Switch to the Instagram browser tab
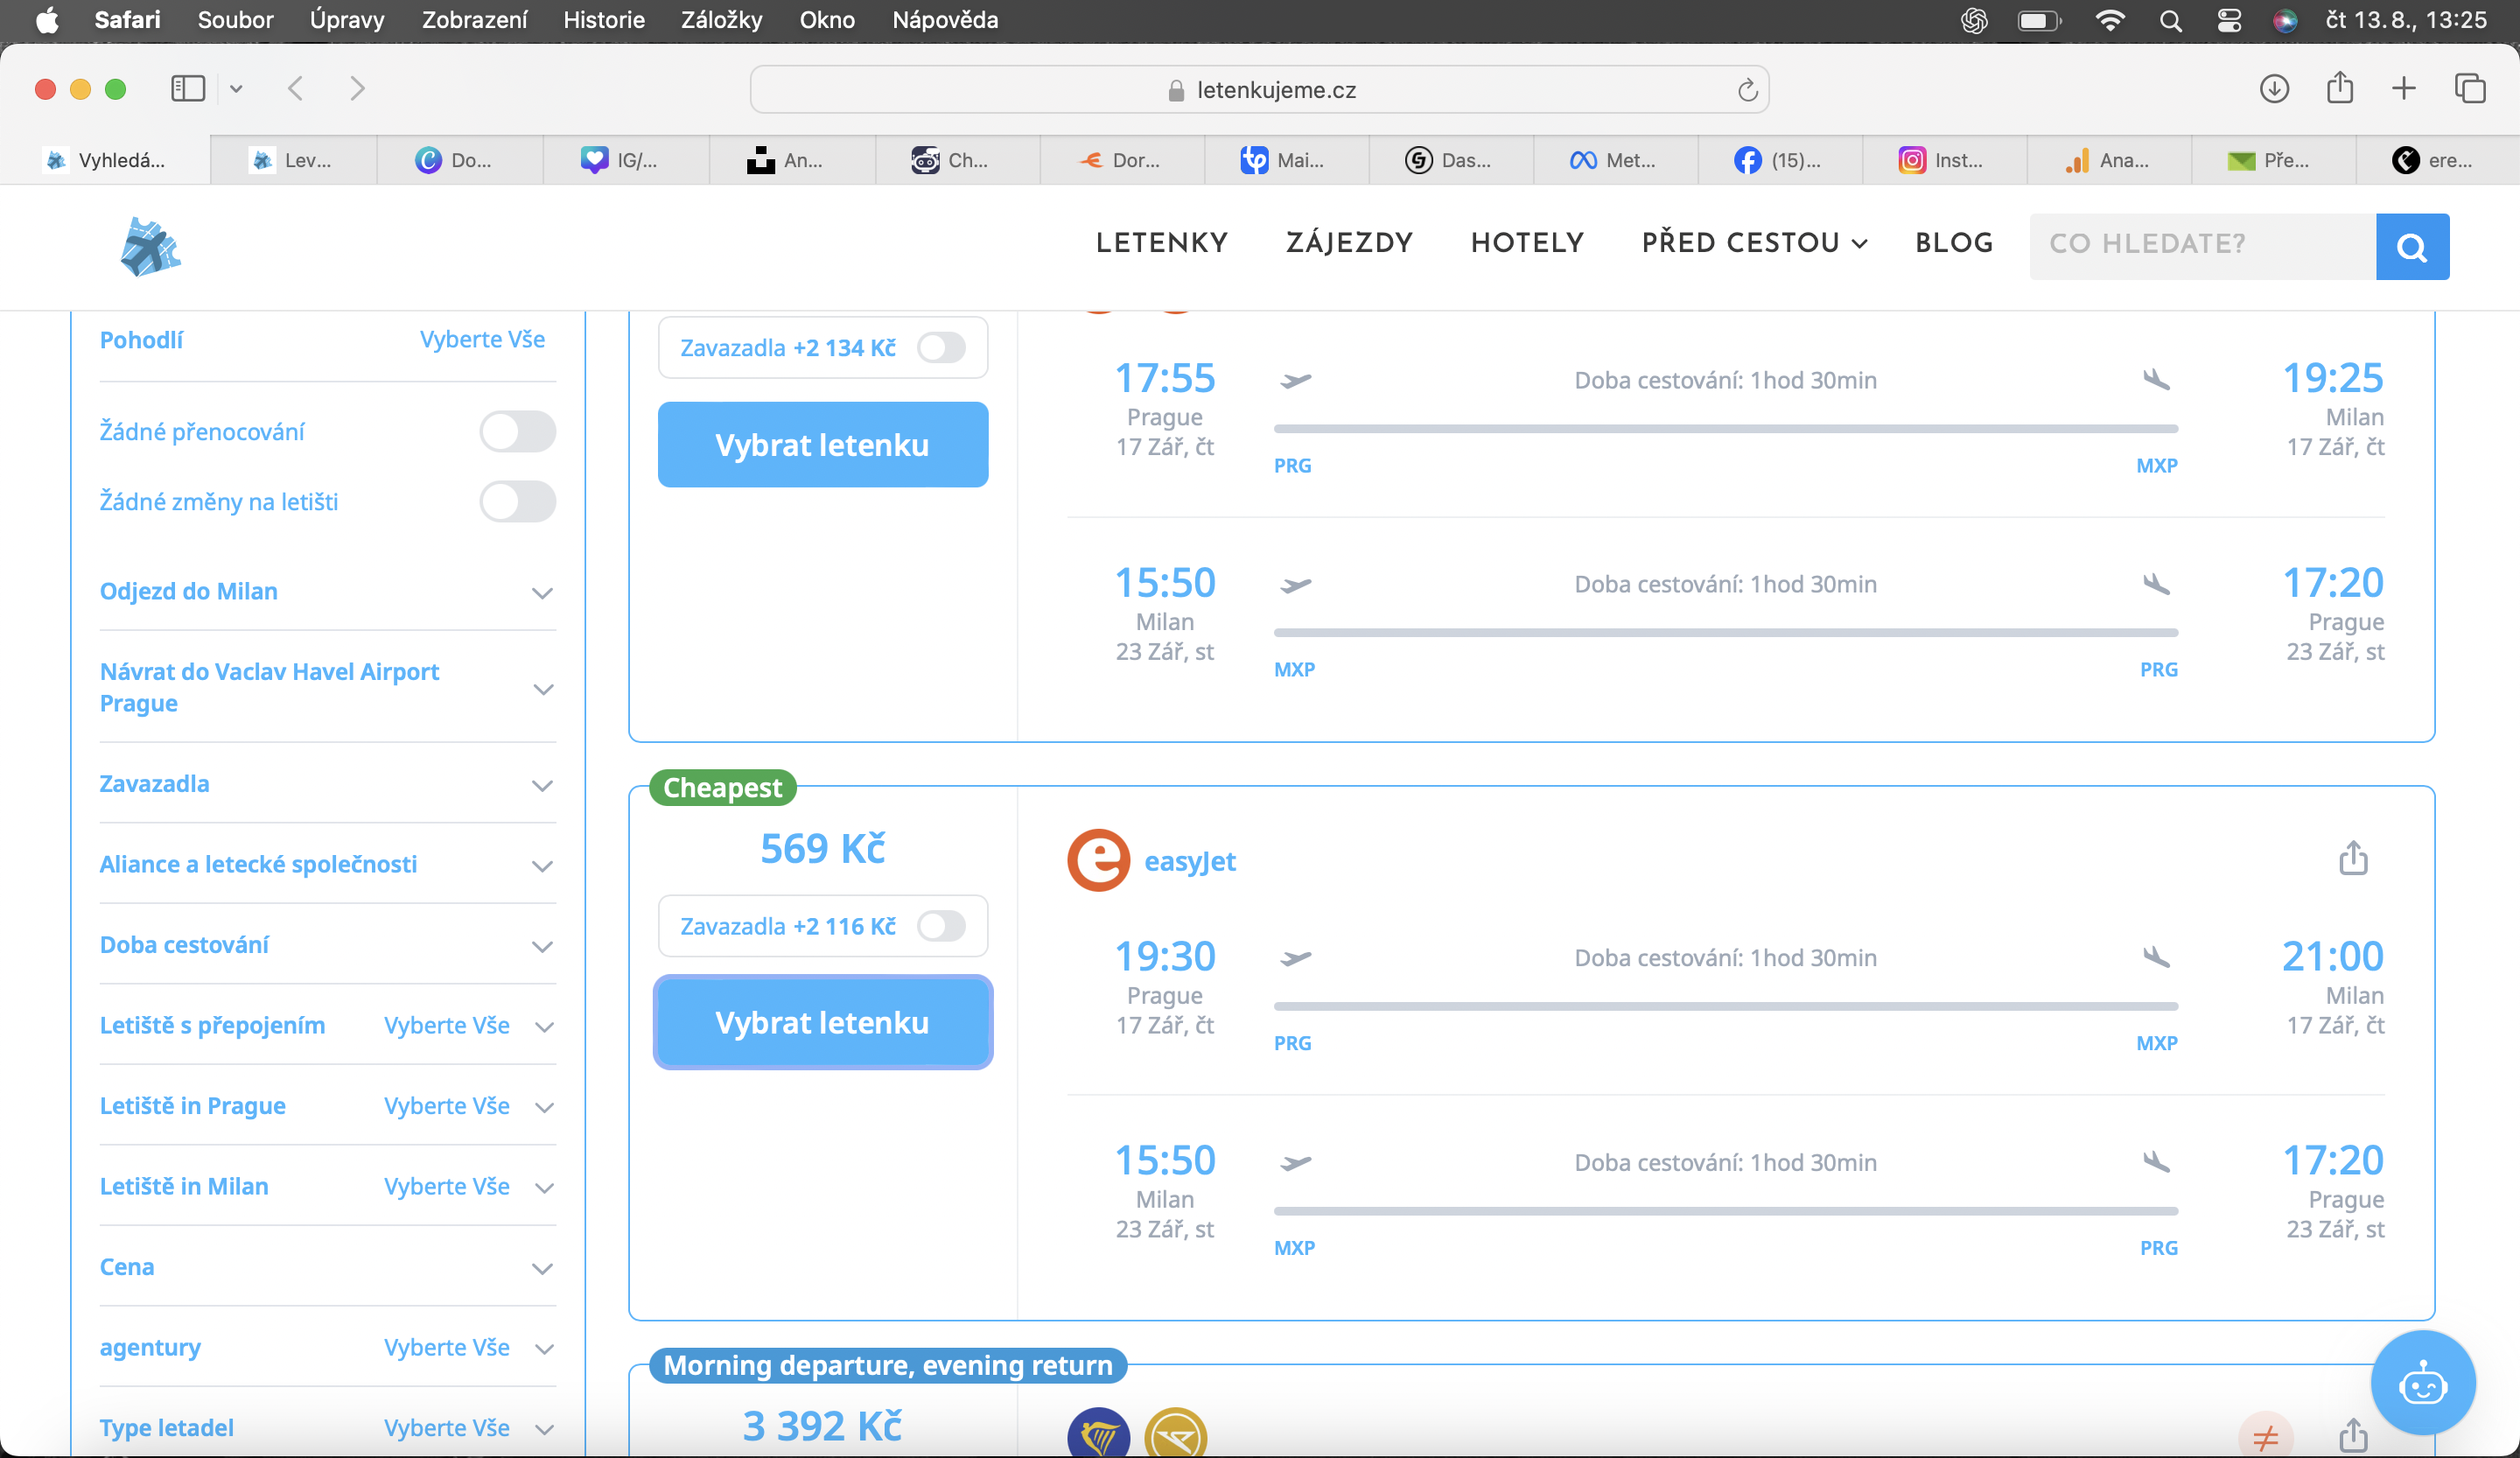Viewport: 2520px width, 1458px height. coord(1943,160)
